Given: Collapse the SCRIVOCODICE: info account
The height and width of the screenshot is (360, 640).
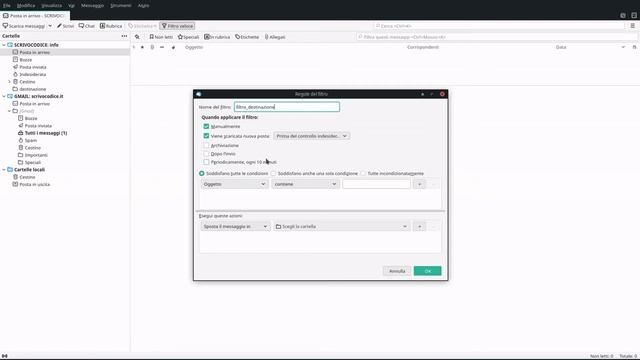Looking at the screenshot, I should coord(4,45).
